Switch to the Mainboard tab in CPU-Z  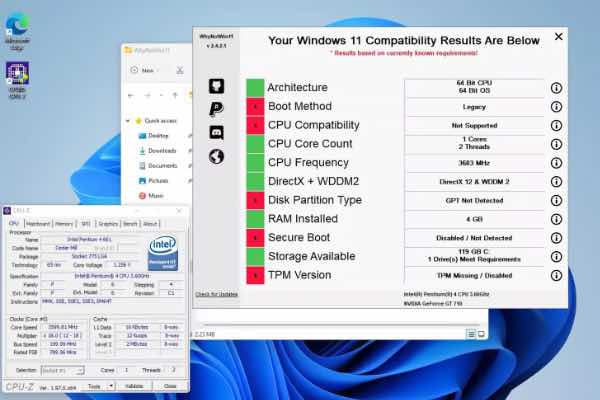click(x=38, y=224)
